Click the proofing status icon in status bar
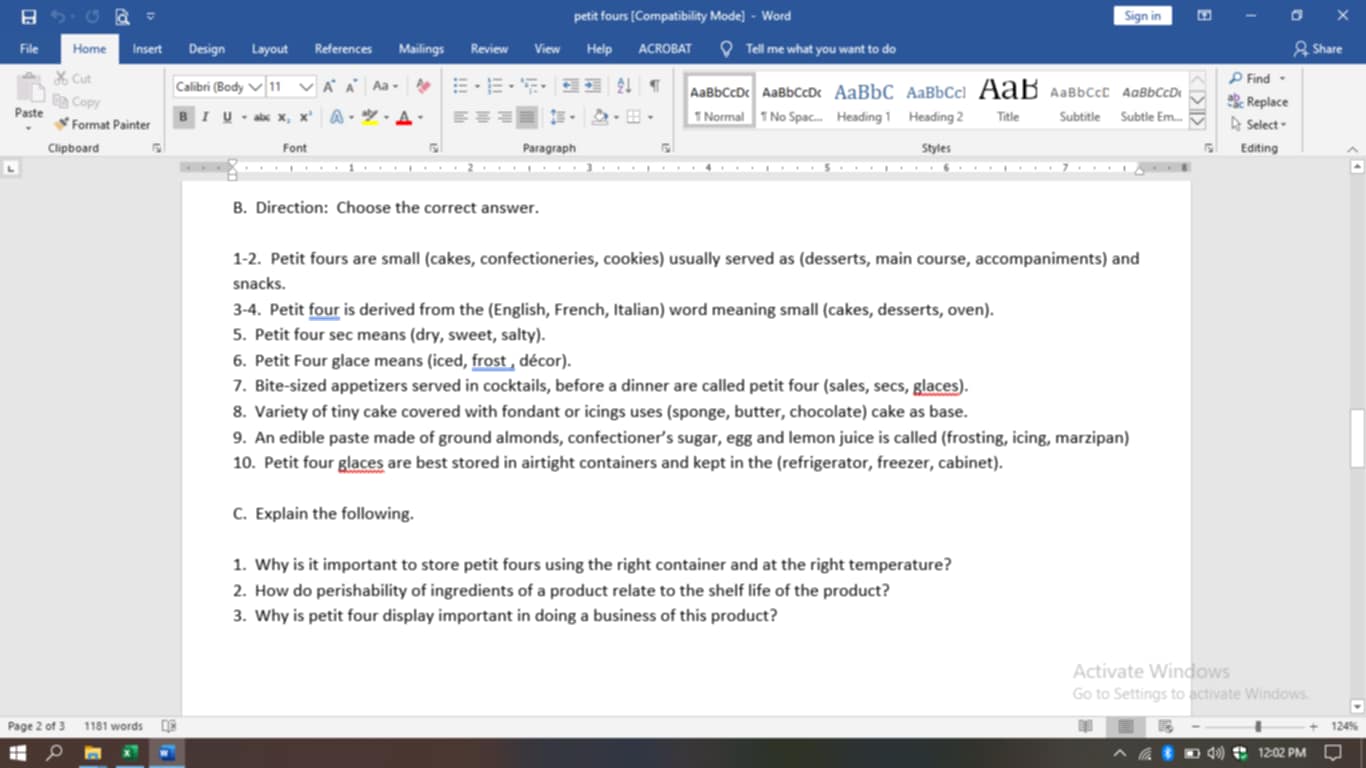 (x=169, y=726)
